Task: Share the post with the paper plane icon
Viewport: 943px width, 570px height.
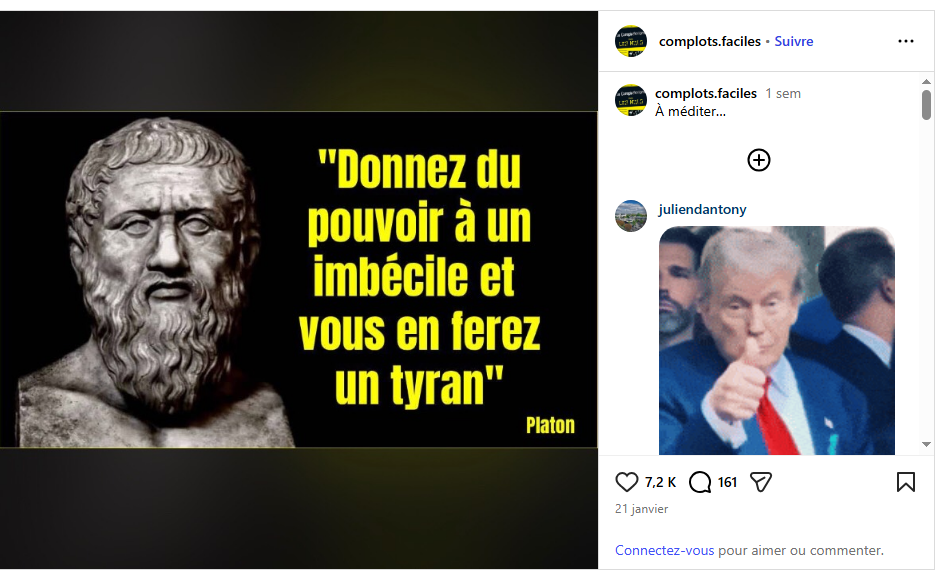Action: (x=761, y=482)
